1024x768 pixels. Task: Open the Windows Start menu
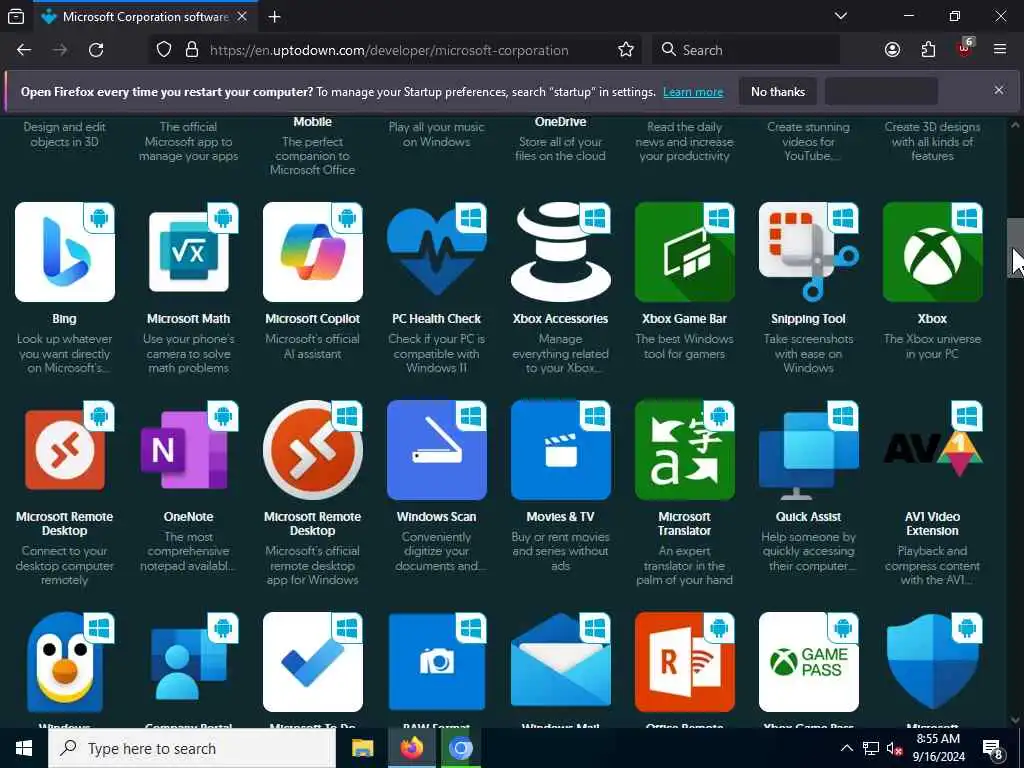coord(24,748)
